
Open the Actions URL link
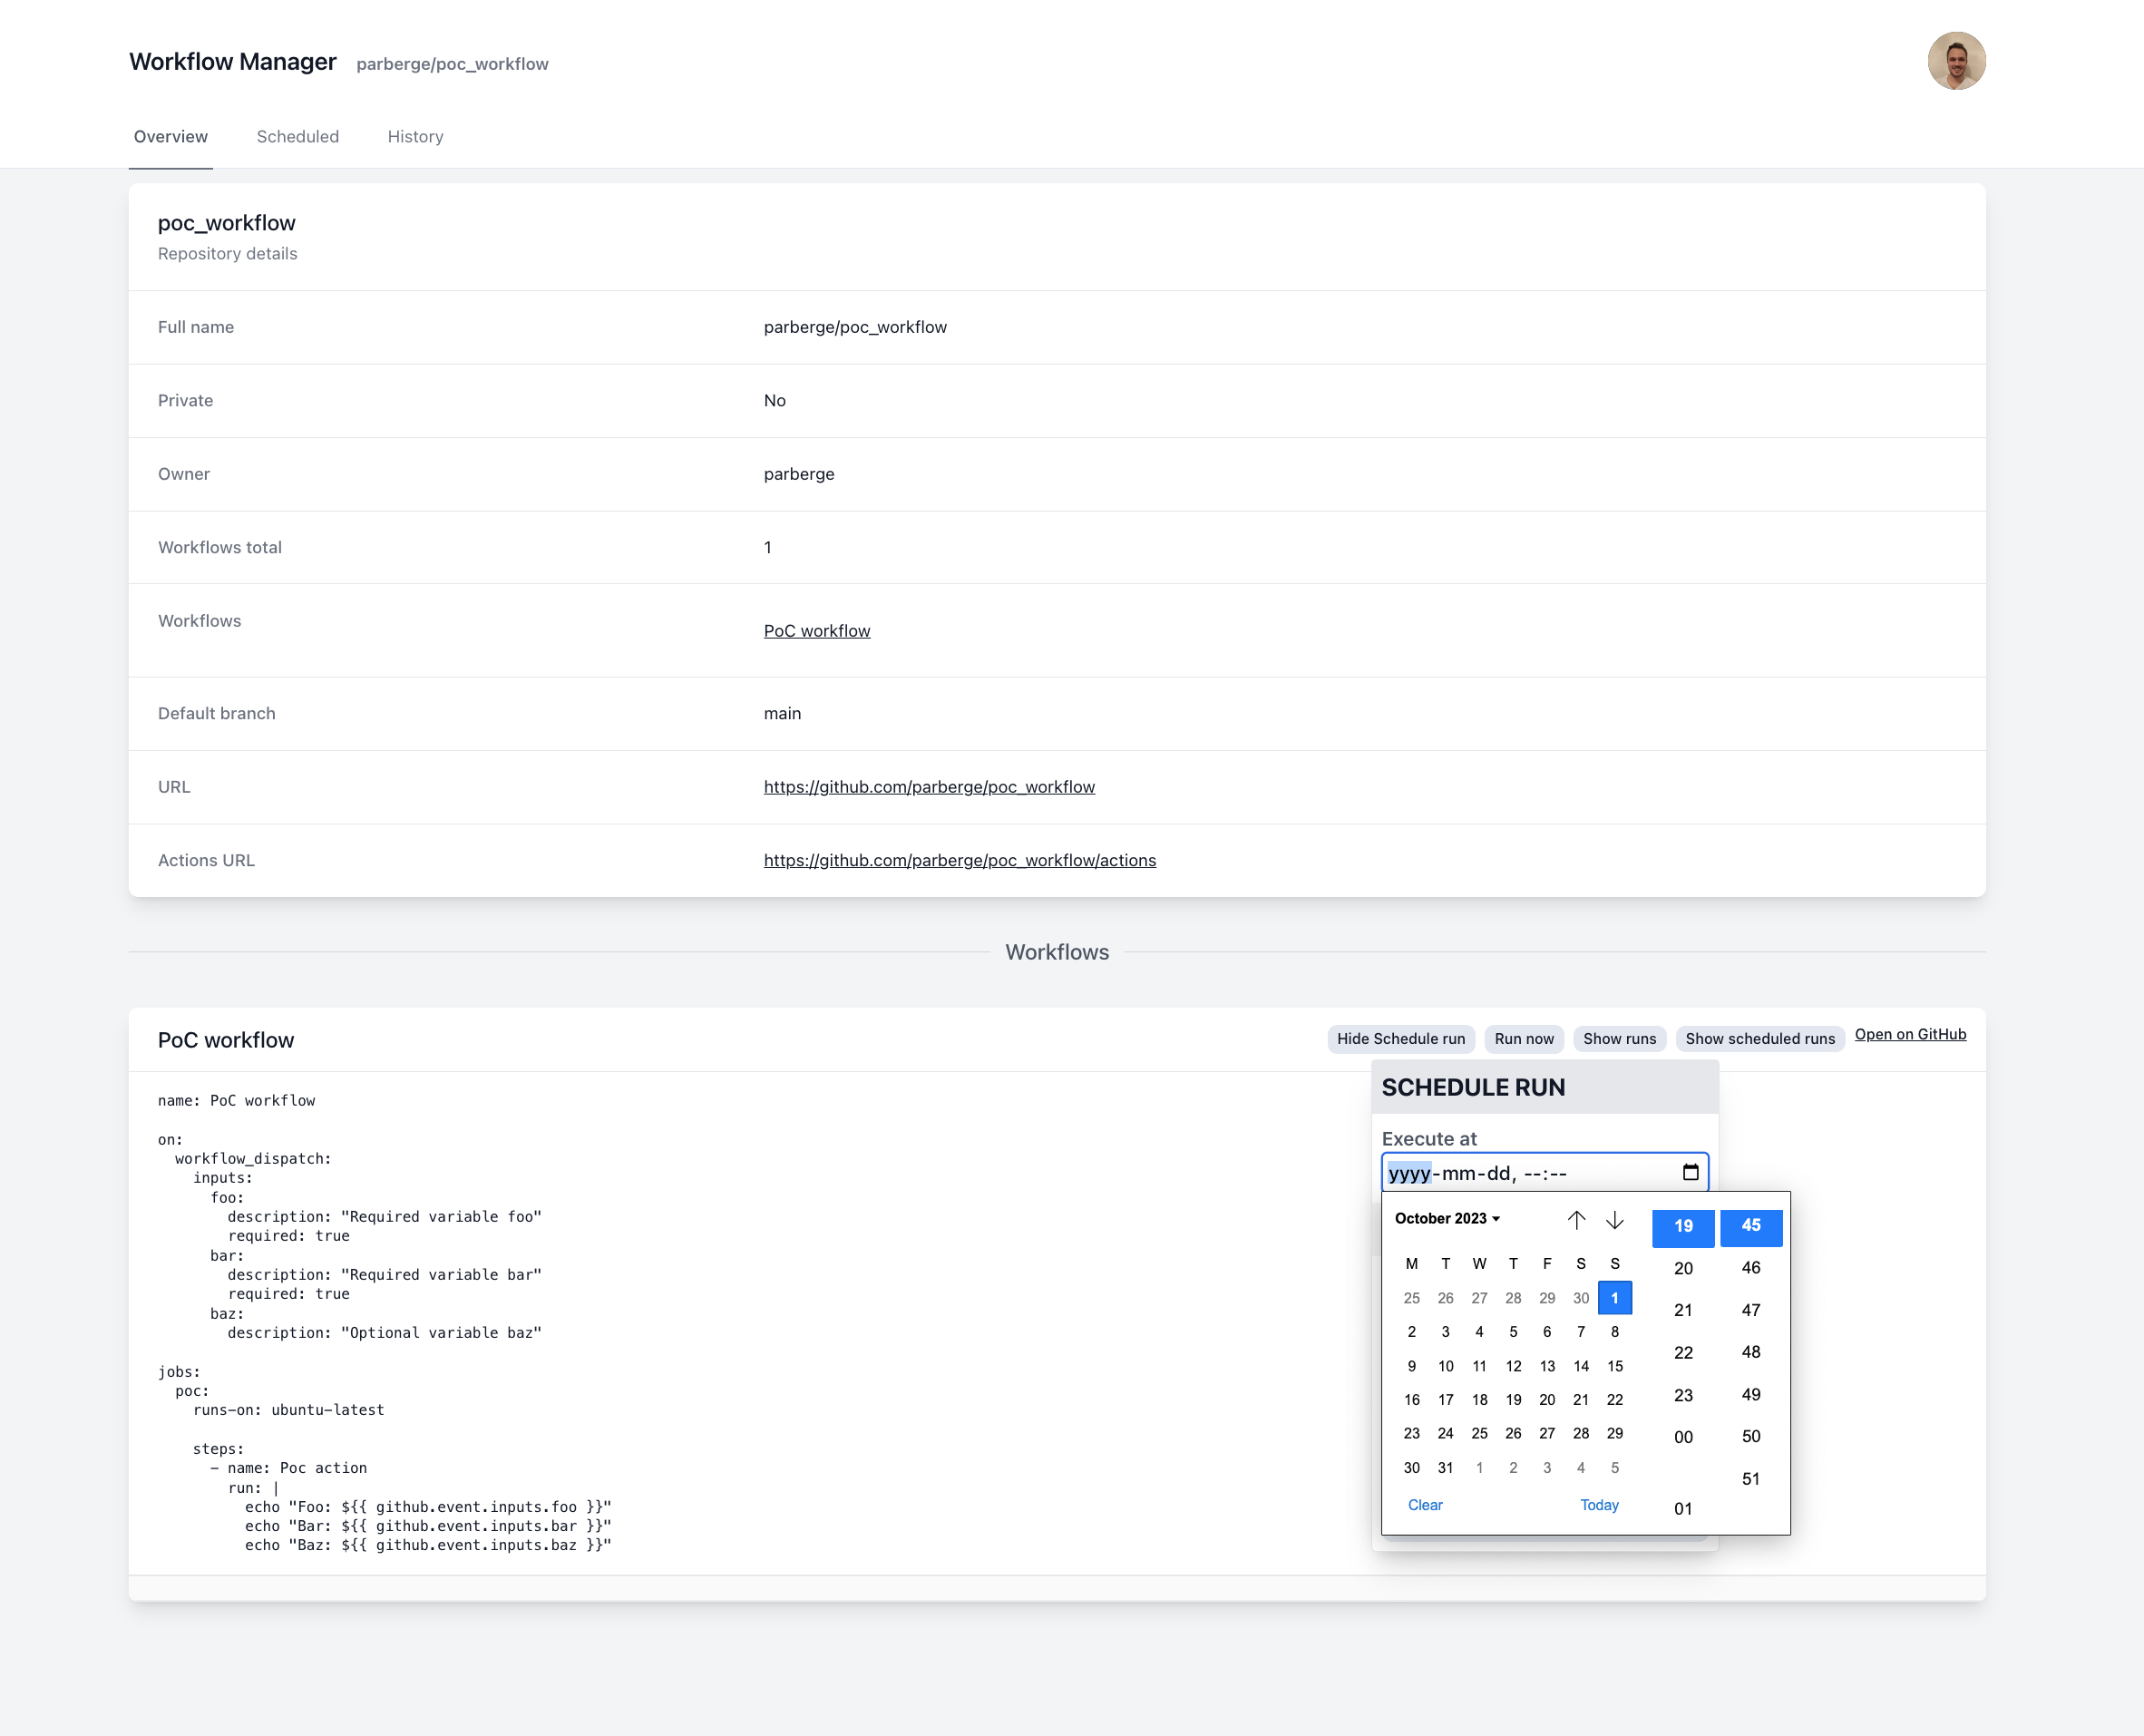(x=960, y=860)
